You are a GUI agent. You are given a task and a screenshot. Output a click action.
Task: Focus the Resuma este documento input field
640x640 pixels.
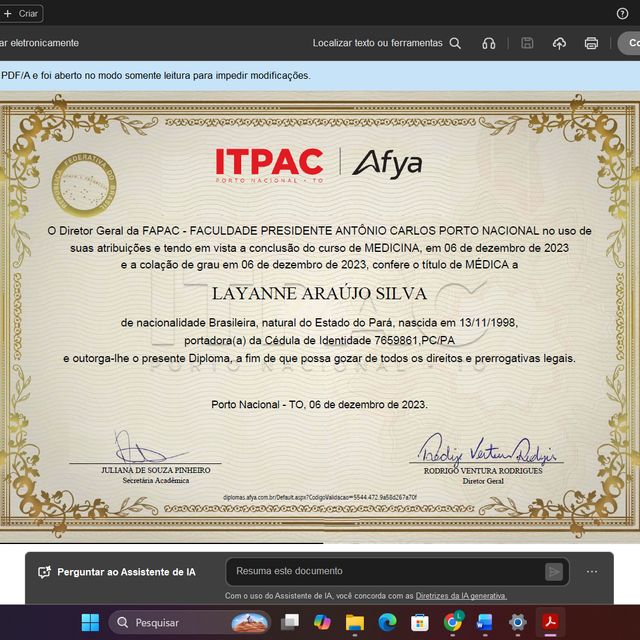[x=397, y=571]
